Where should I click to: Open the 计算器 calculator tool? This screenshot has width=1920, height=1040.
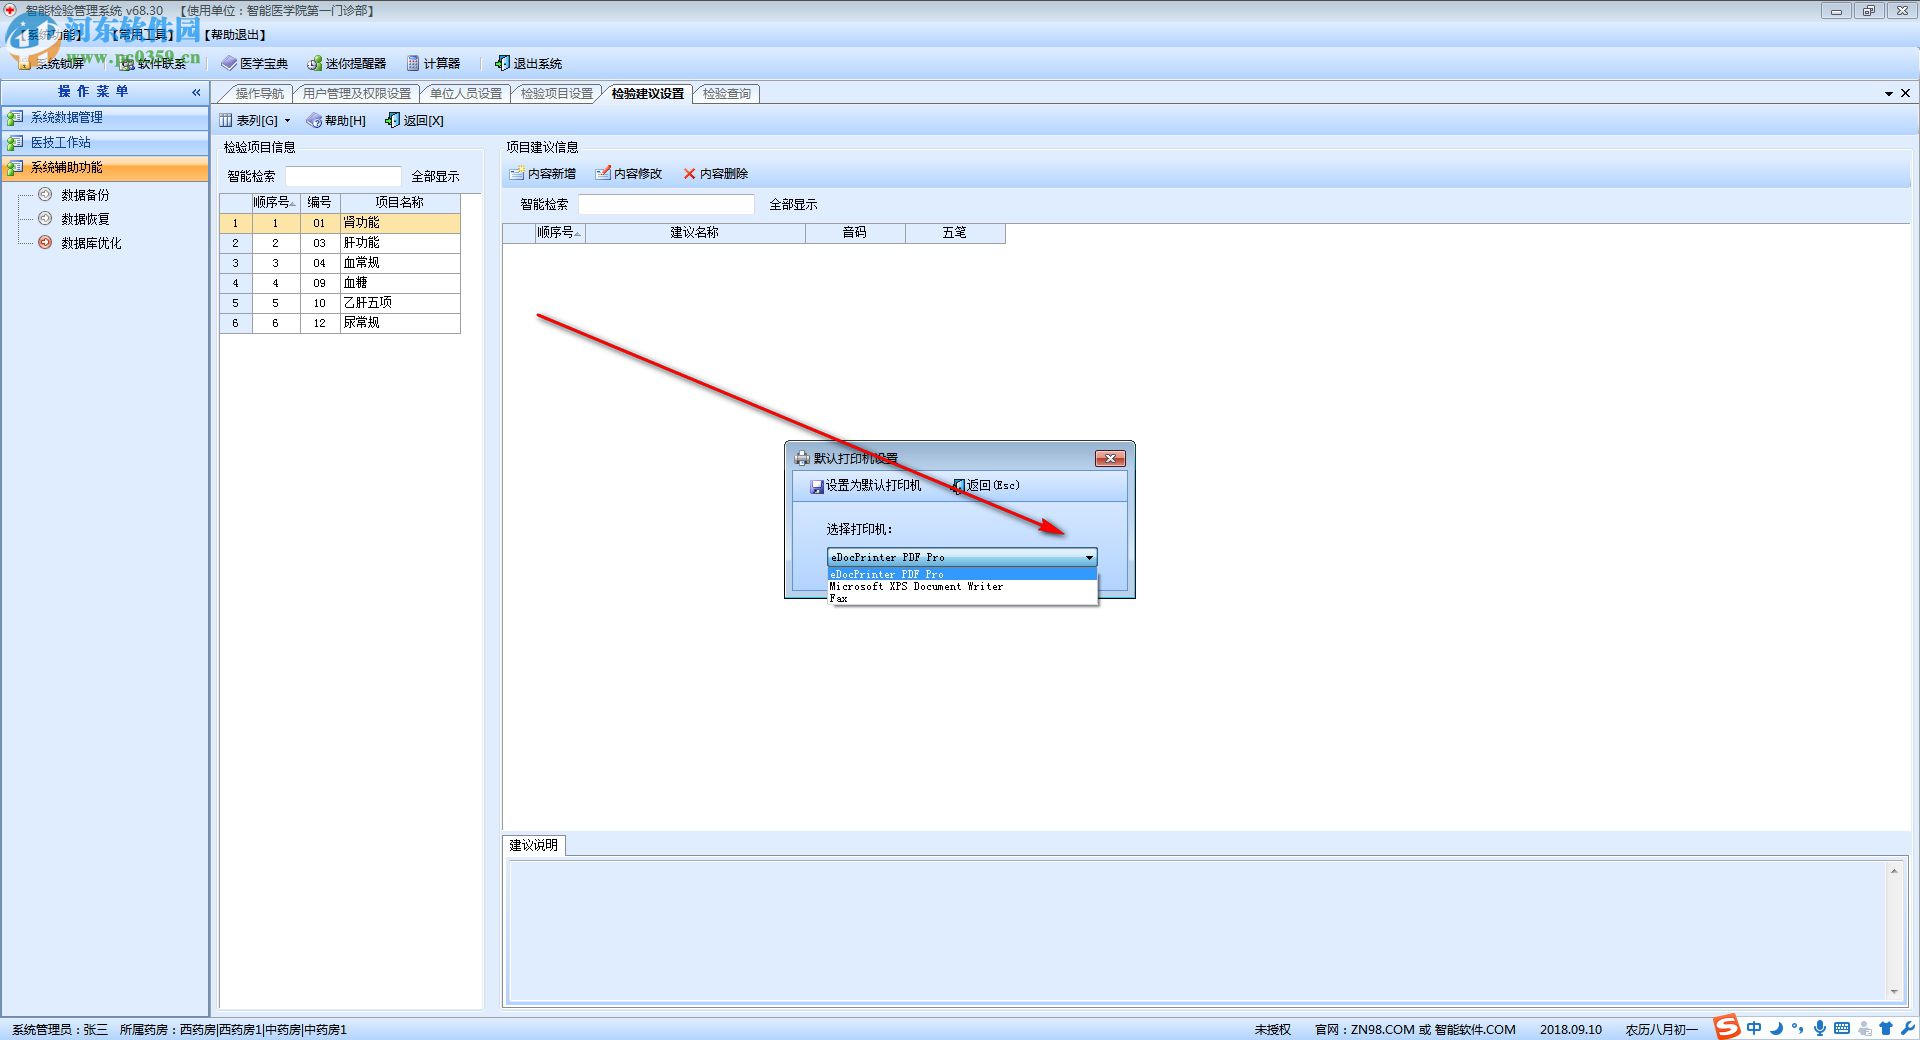click(433, 63)
